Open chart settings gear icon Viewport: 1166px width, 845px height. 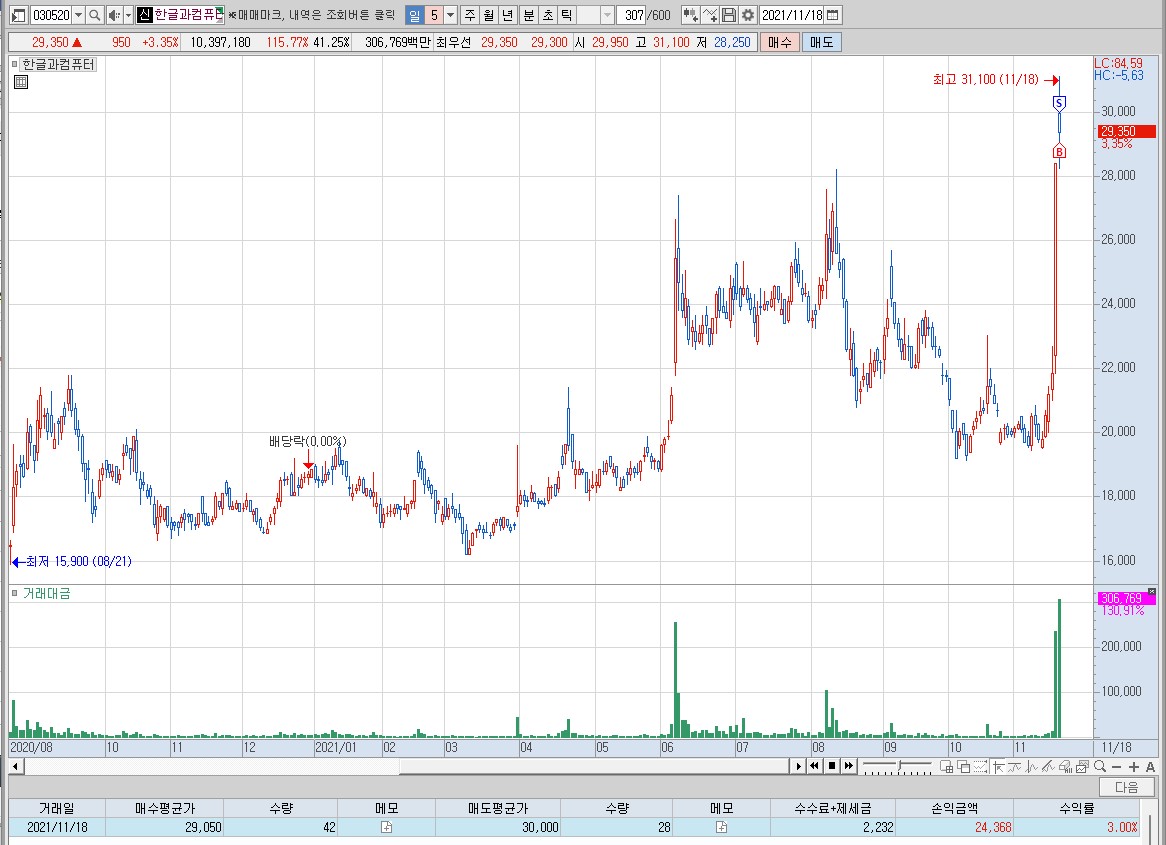pos(747,15)
